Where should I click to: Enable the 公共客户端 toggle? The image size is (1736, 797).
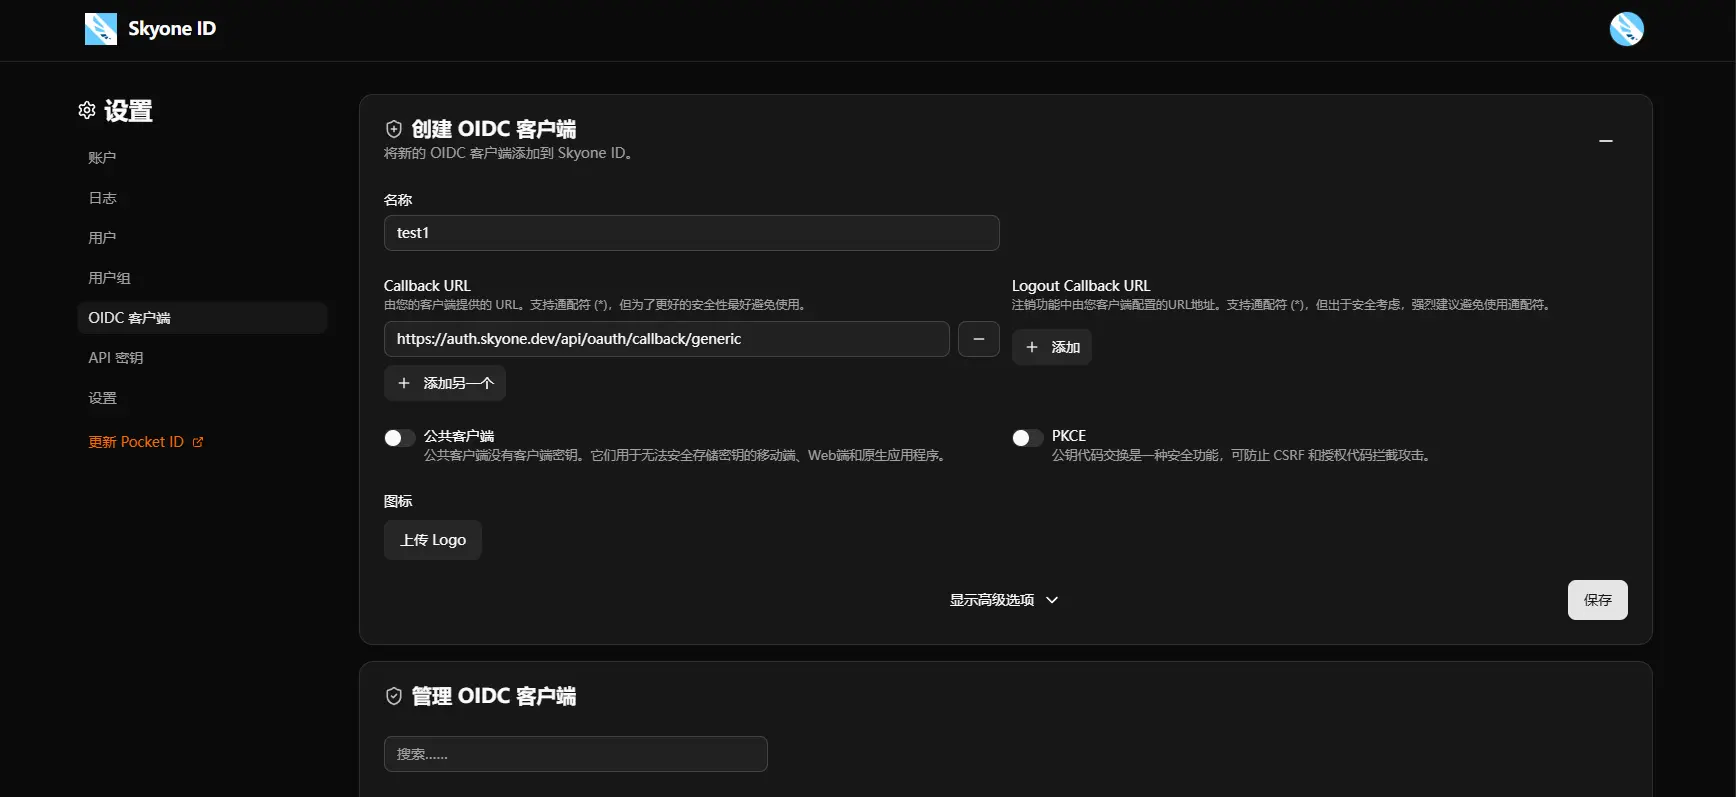tap(399, 438)
